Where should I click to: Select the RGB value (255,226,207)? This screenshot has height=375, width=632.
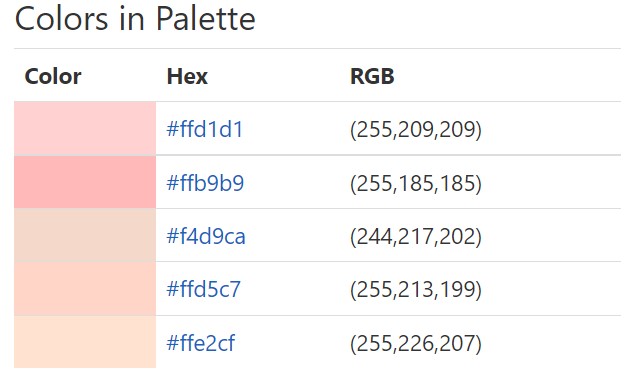(416, 343)
